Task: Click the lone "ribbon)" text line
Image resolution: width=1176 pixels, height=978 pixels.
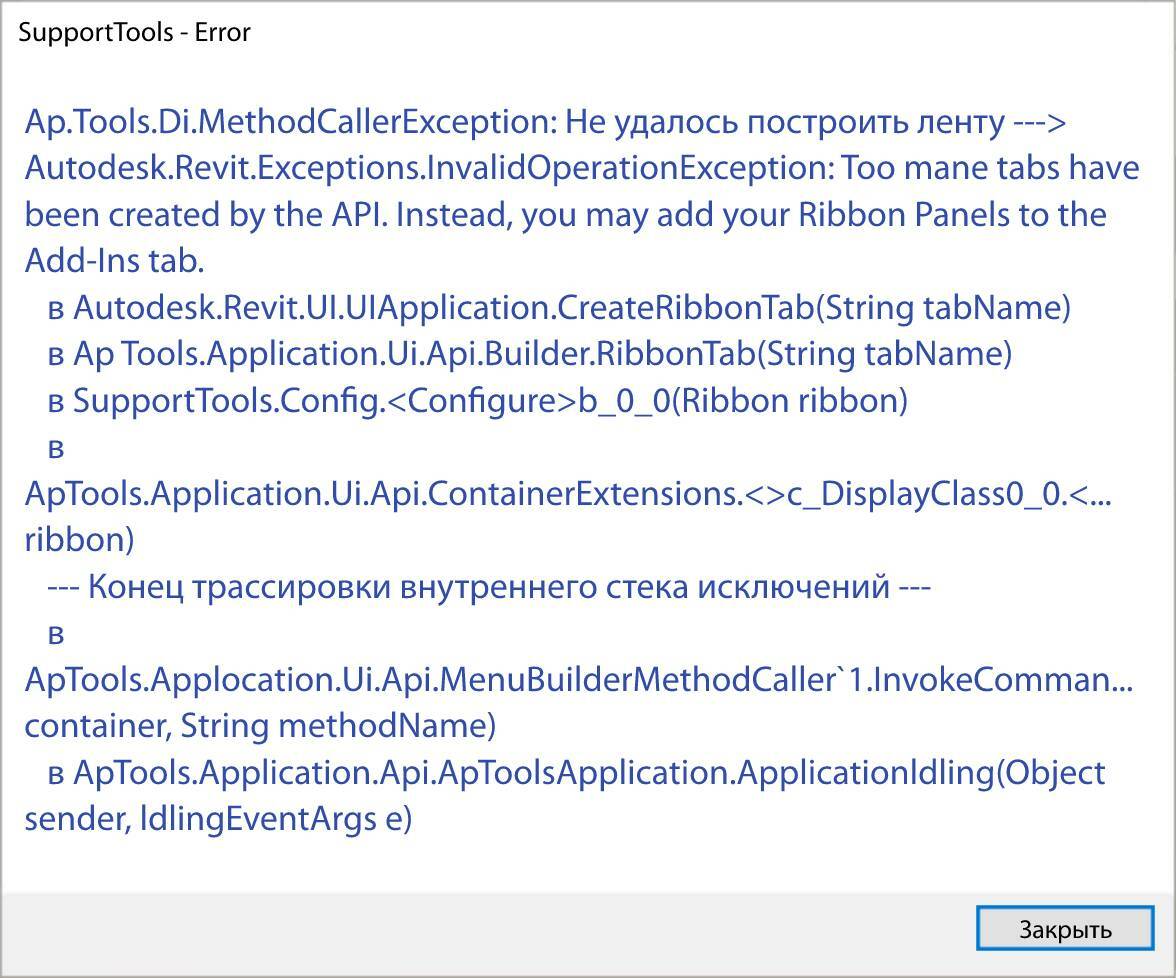Action: [x=79, y=540]
